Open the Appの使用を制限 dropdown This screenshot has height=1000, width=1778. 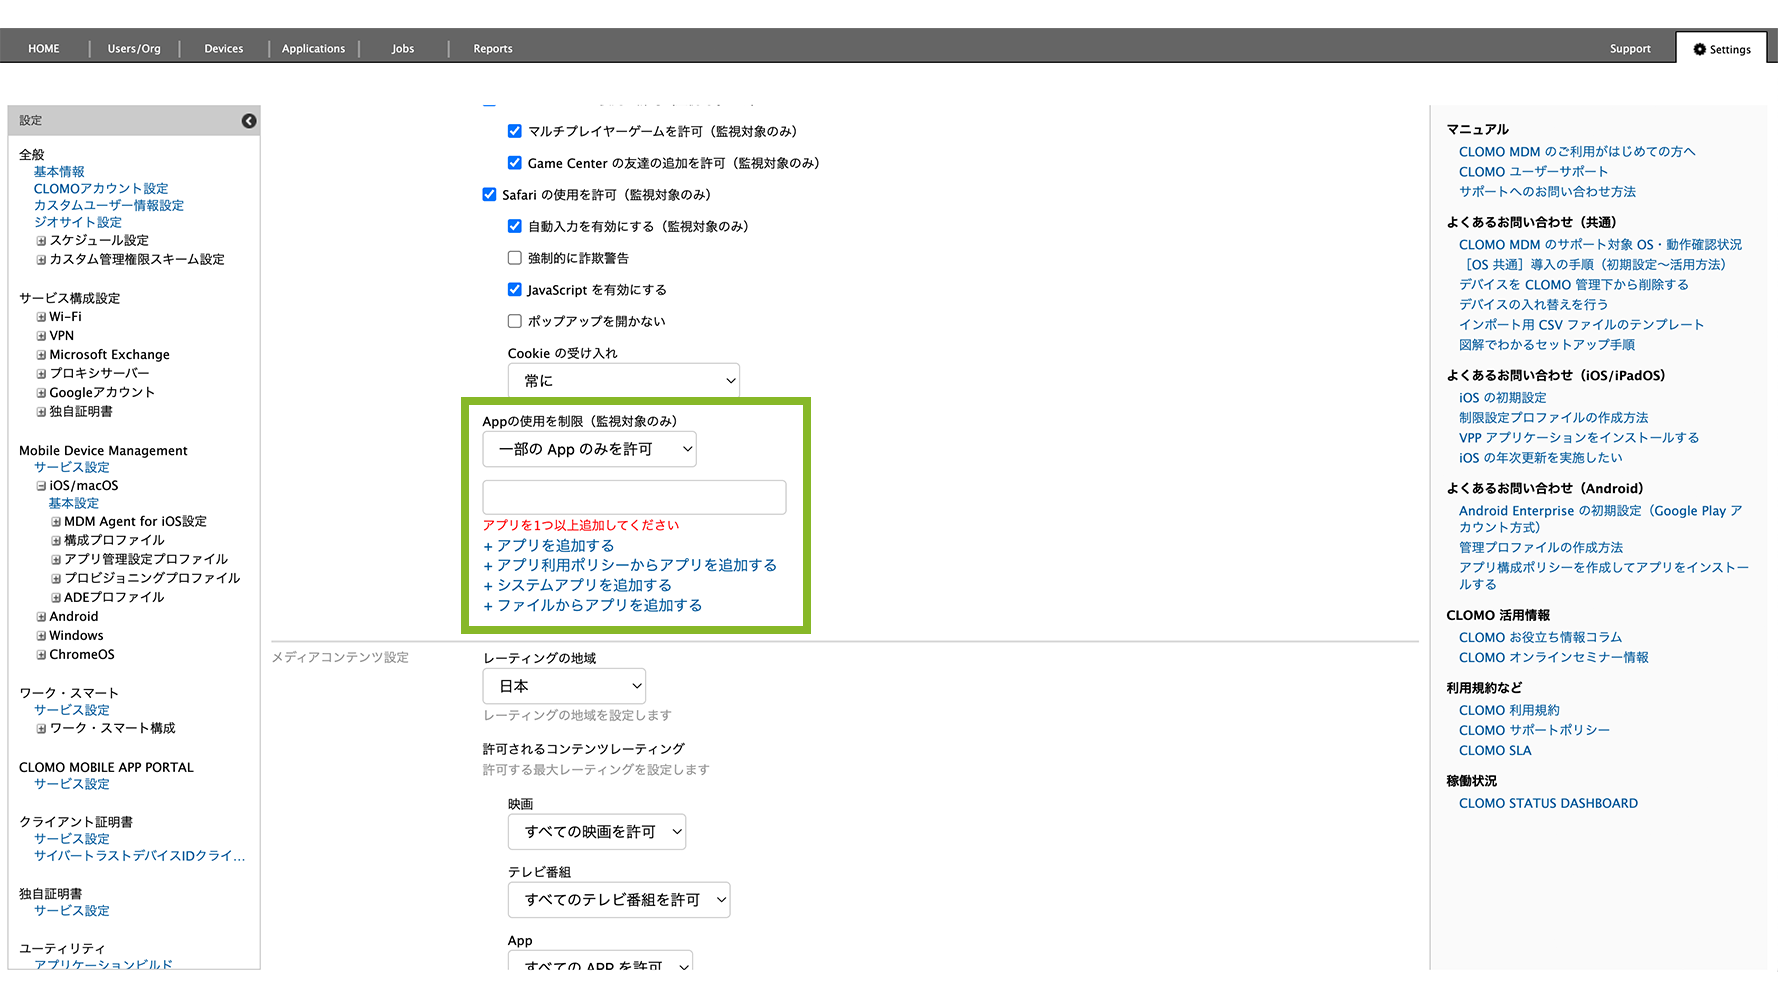click(x=589, y=449)
